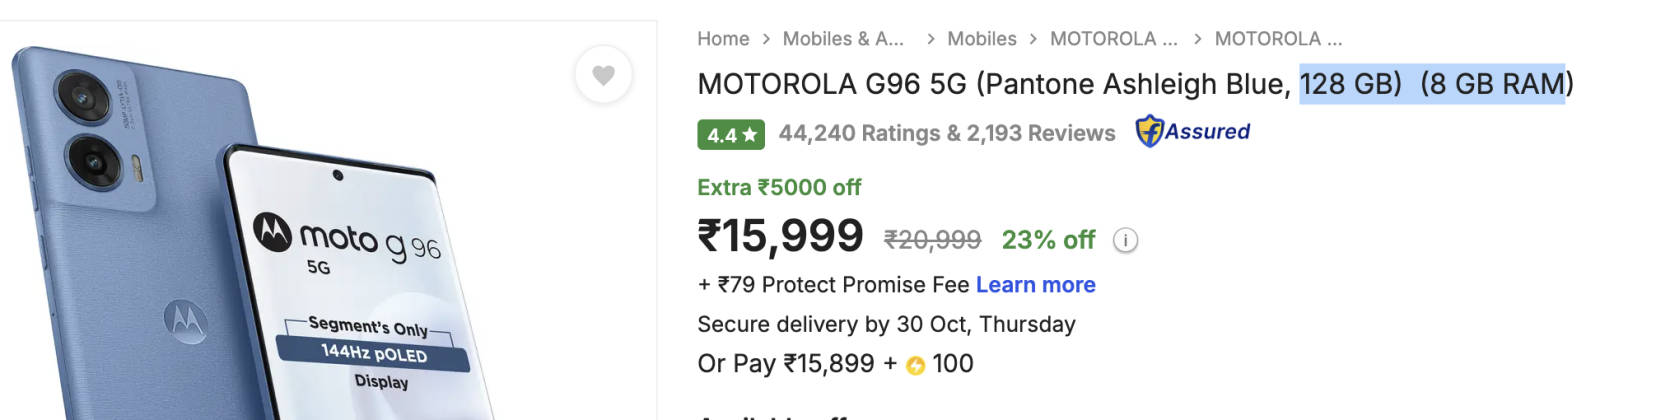This screenshot has width=1670, height=420.
Task: Go to Home in the breadcrumb
Action: tap(723, 39)
